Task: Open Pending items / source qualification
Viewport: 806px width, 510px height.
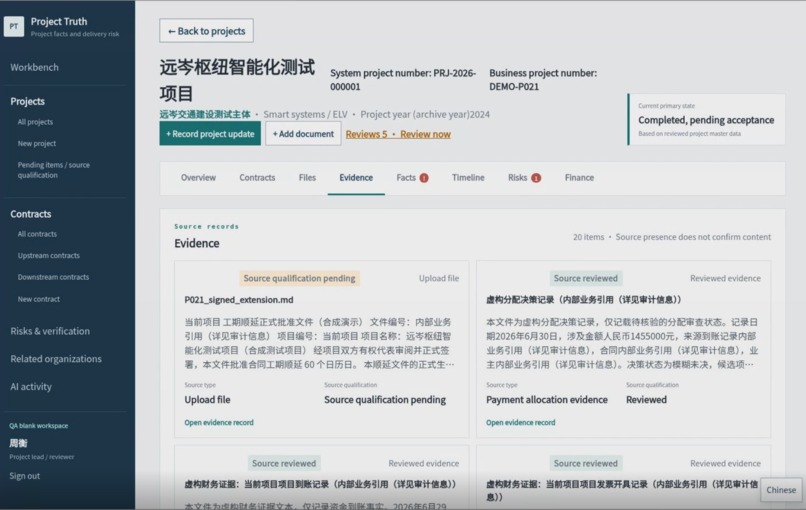Action: 53,170
